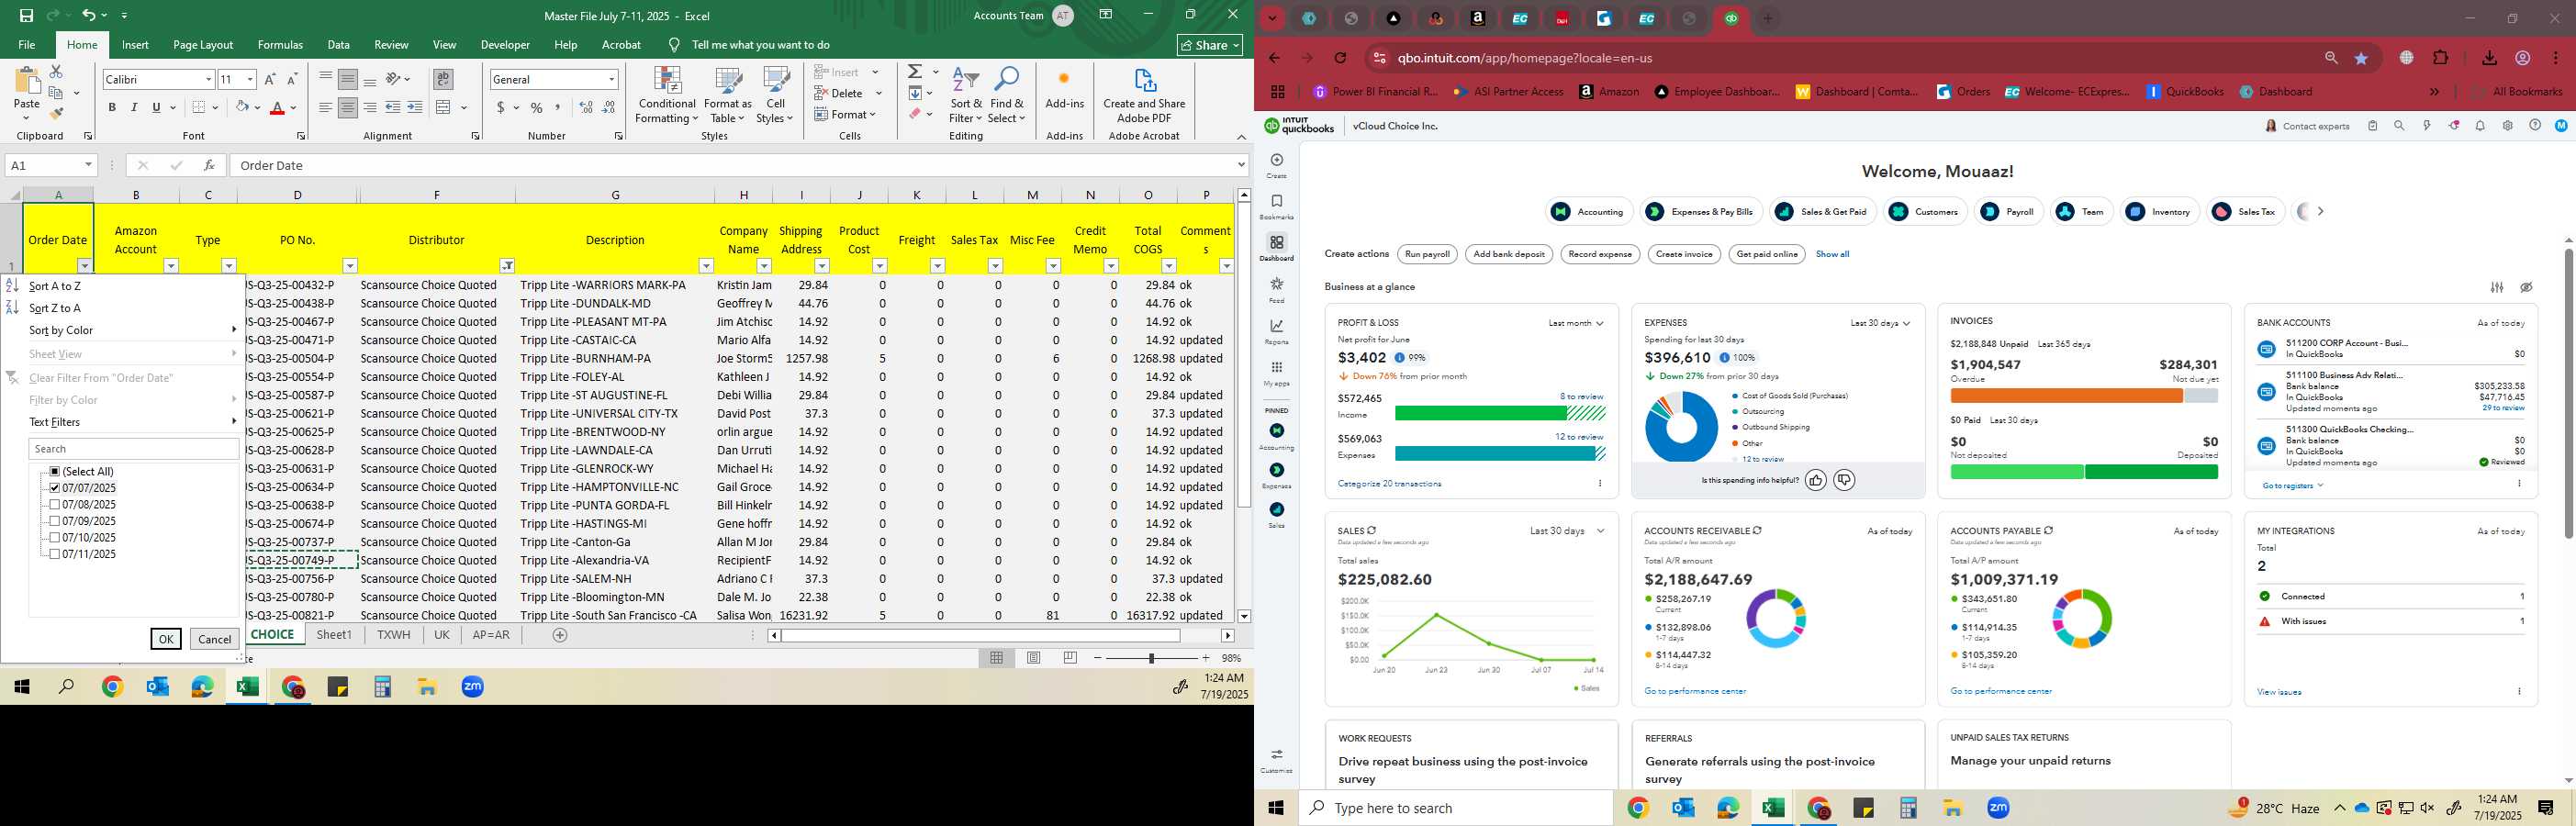Click the Excel Save icon
This screenshot has width=2576, height=826.
27,16
